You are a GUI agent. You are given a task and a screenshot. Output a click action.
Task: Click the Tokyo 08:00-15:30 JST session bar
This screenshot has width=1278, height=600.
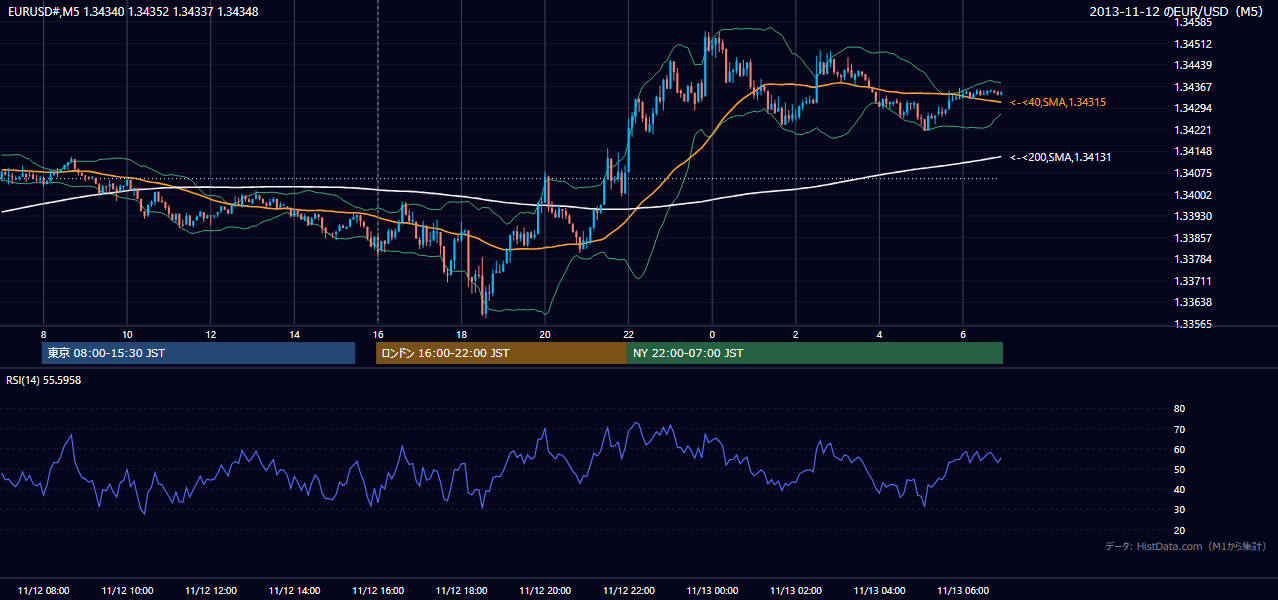tap(198, 353)
